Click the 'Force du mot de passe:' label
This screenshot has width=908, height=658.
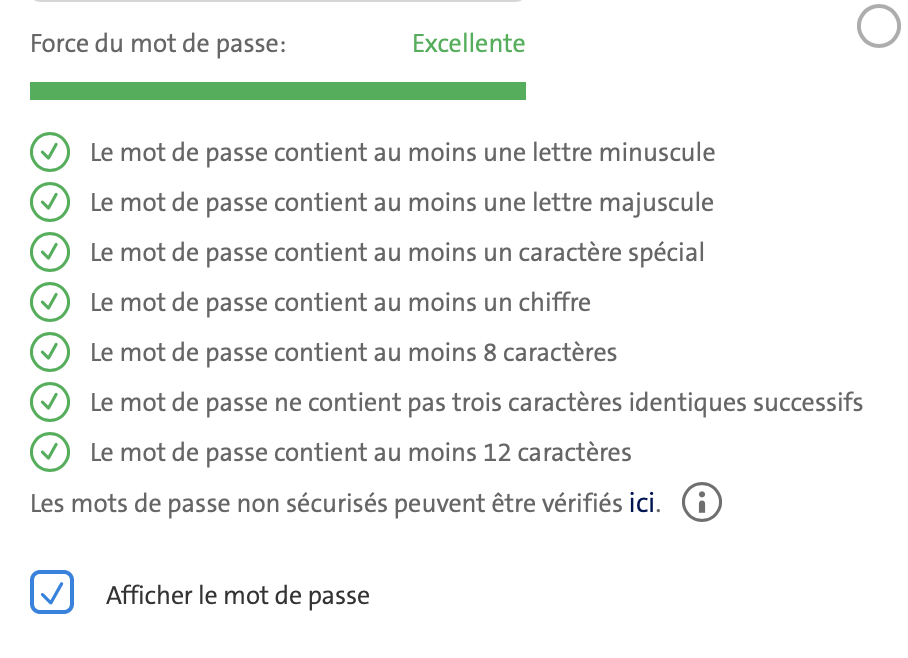click(158, 44)
